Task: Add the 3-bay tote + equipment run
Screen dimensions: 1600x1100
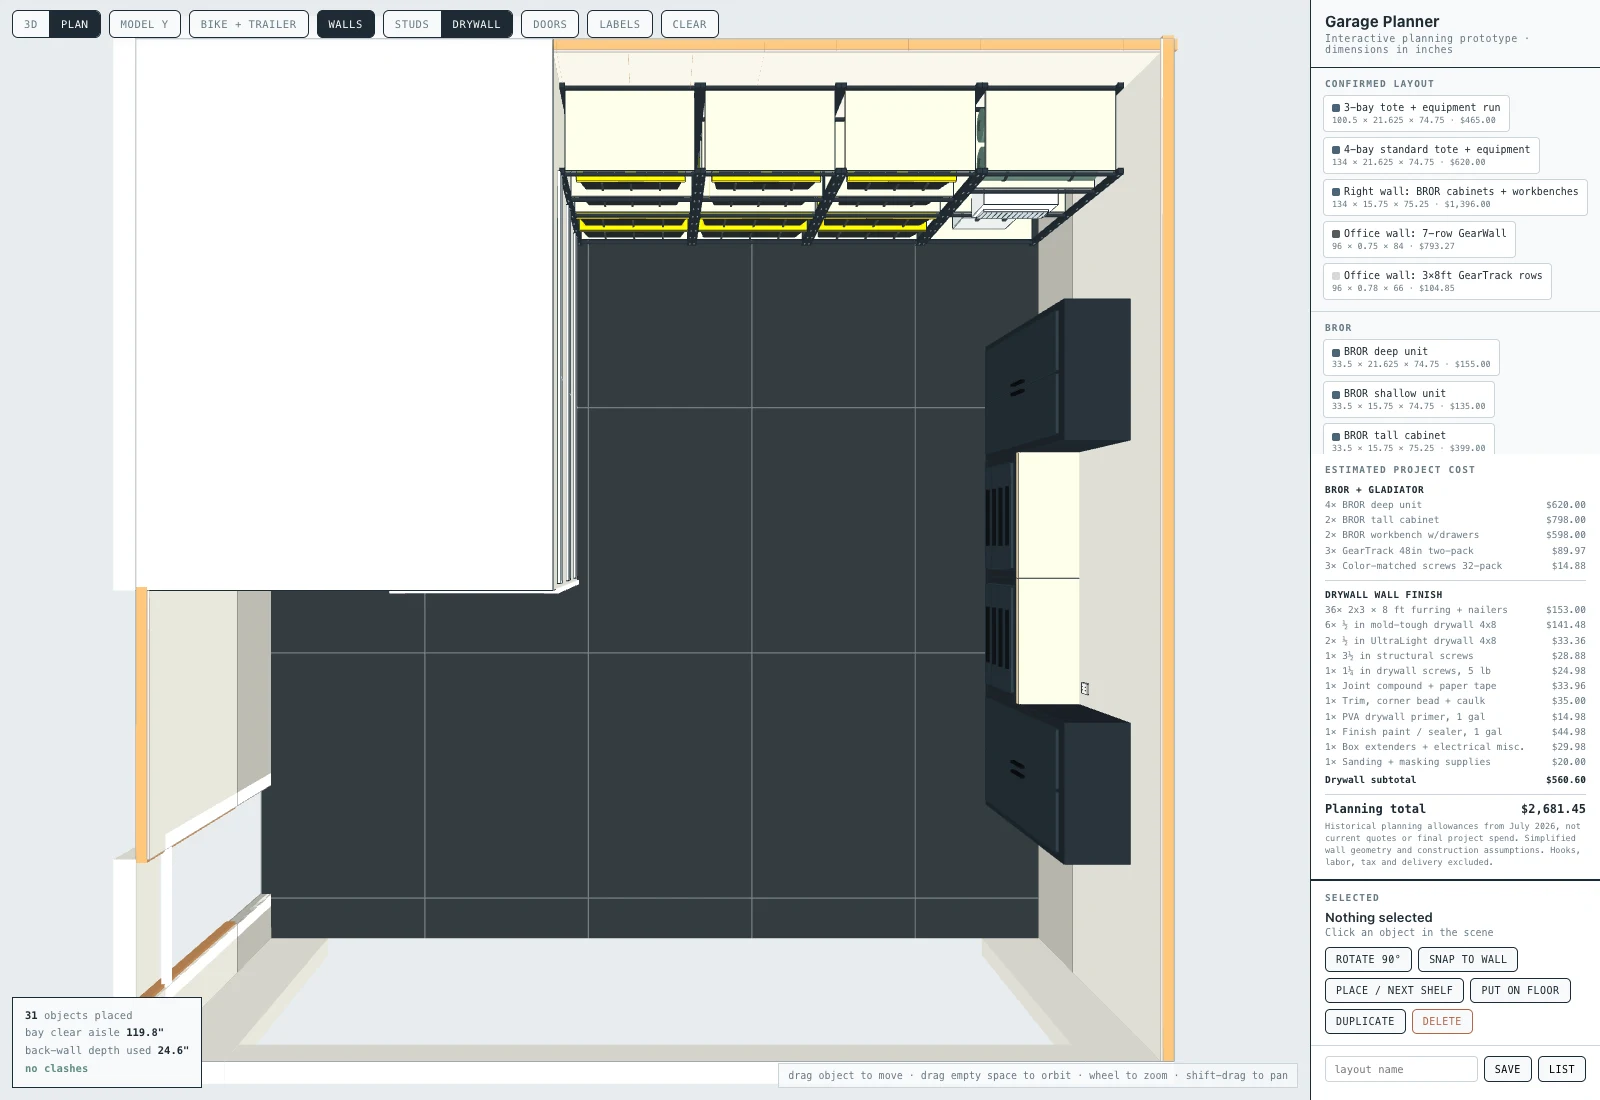Action: click(1416, 113)
